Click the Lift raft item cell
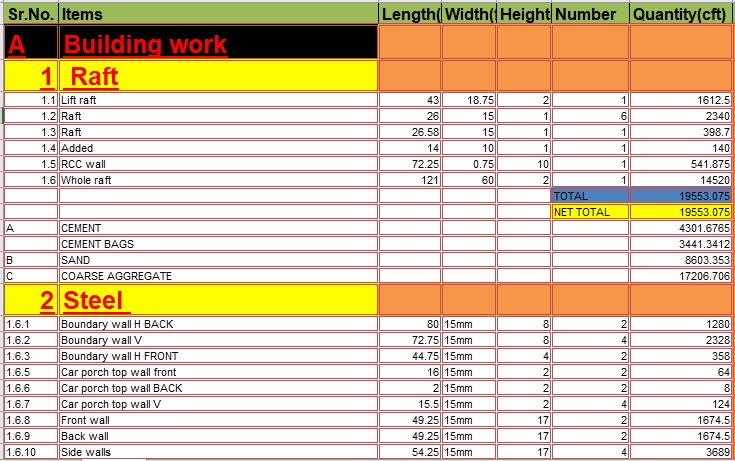735x461 pixels. 218,100
